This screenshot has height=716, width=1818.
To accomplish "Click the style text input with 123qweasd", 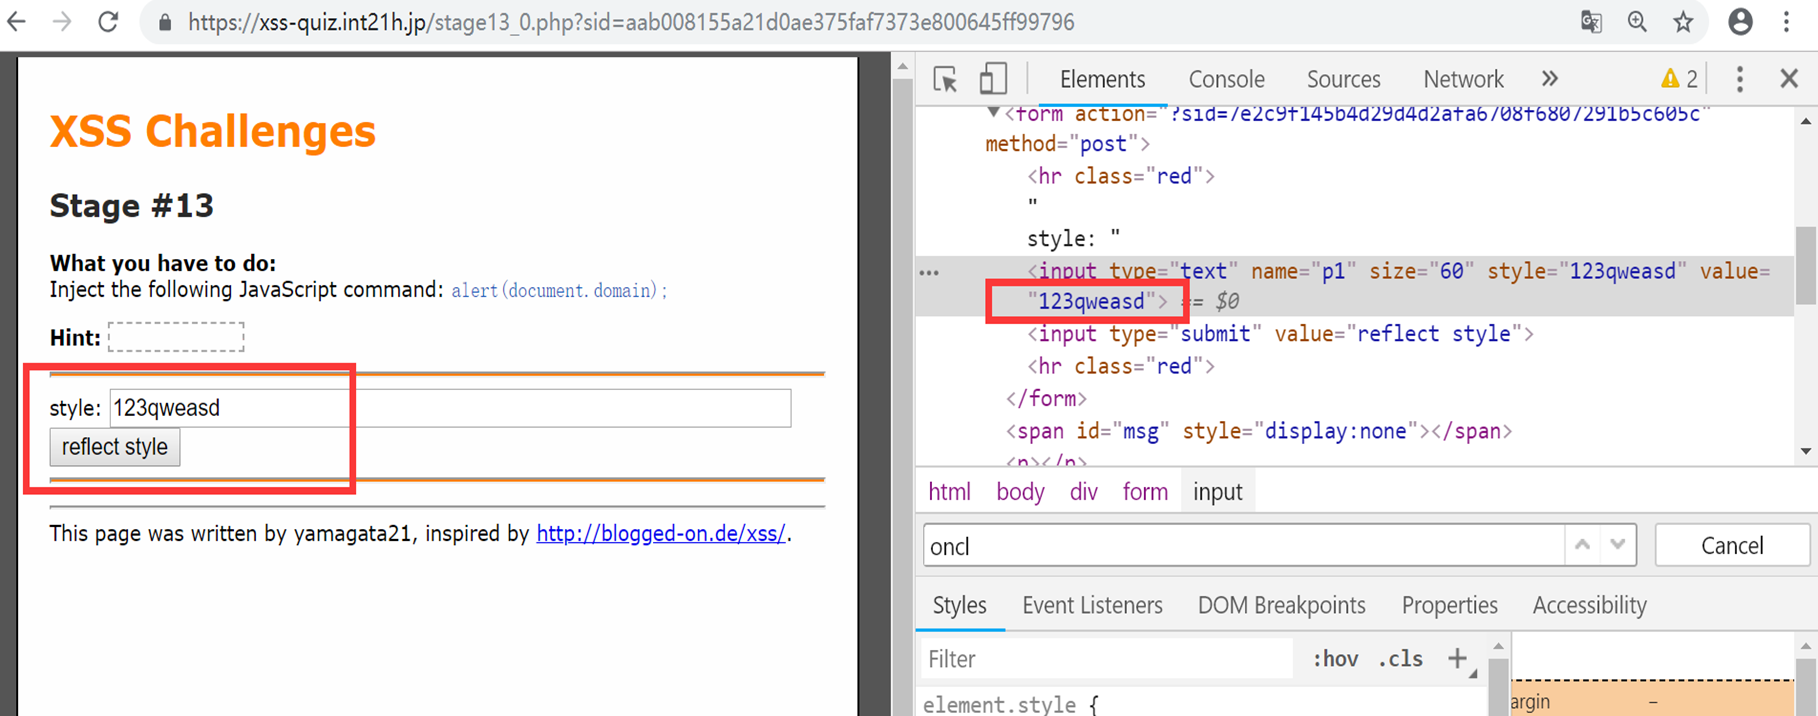I will pyautogui.click(x=450, y=408).
